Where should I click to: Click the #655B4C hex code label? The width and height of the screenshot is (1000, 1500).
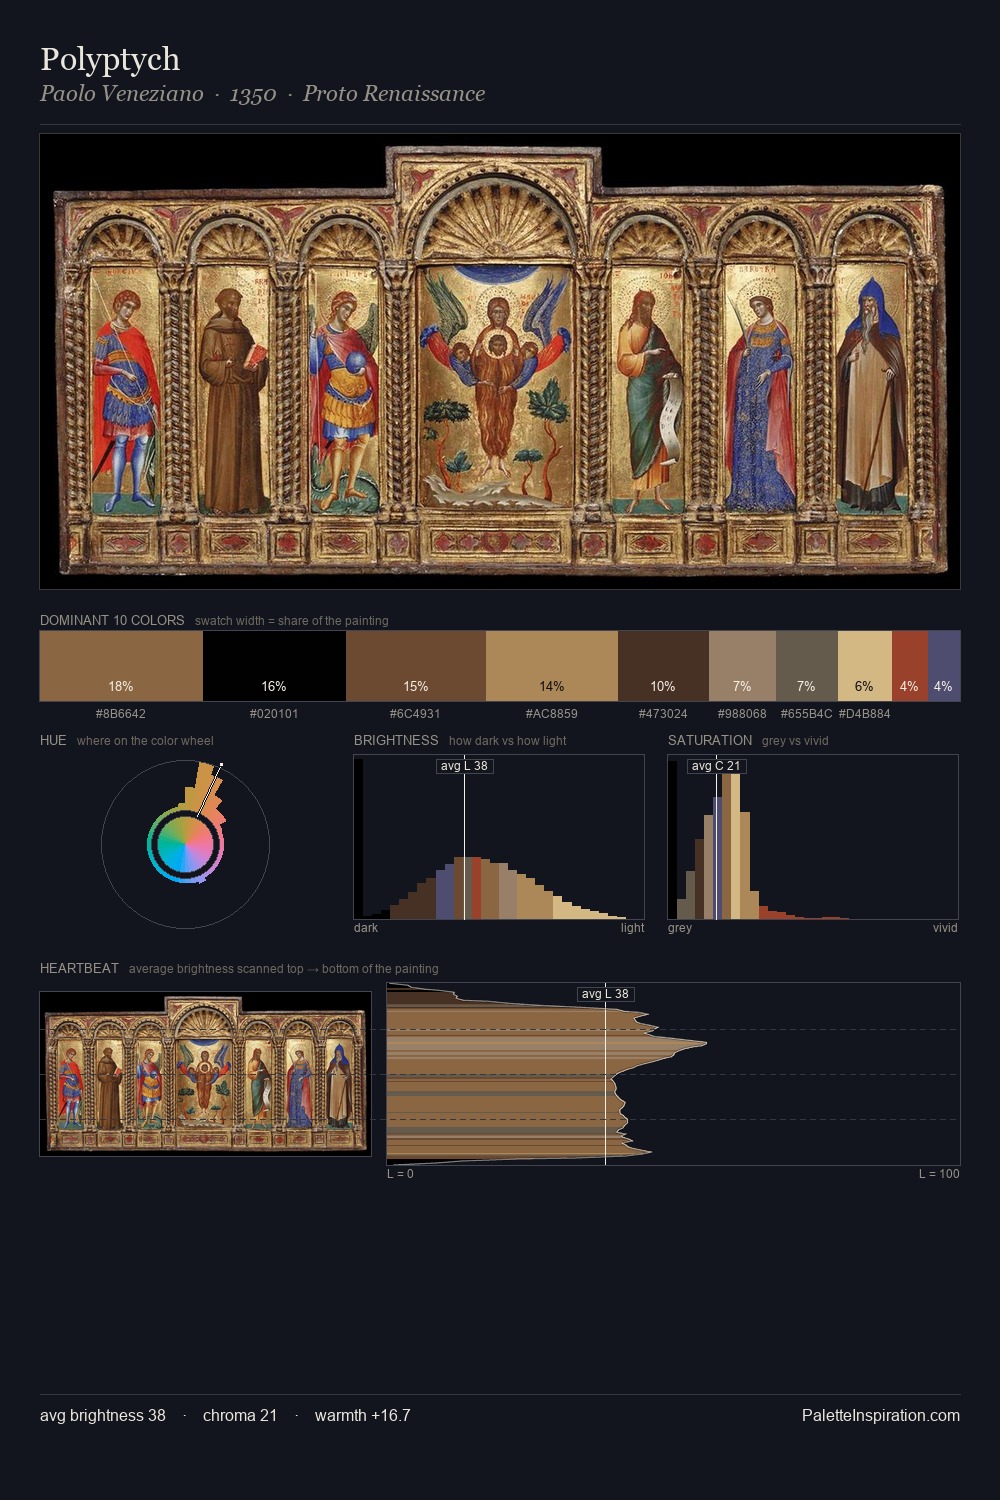pyautogui.click(x=806, y=714)
